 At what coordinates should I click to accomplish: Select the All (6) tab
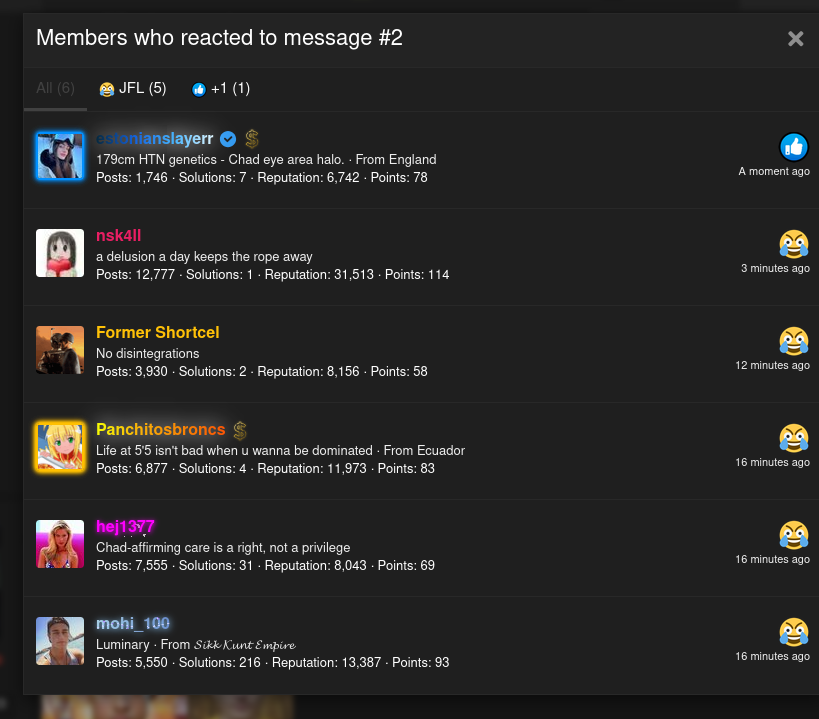pos(55,89)
